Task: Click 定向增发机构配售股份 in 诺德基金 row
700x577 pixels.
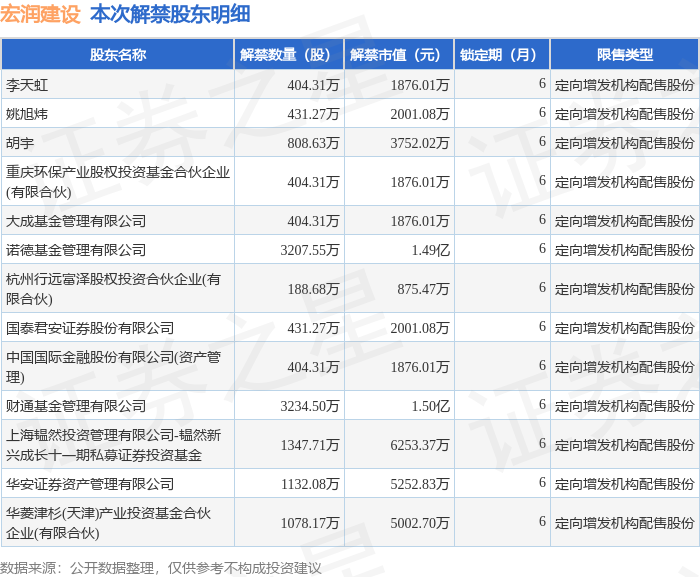Action: click(624, 250)
